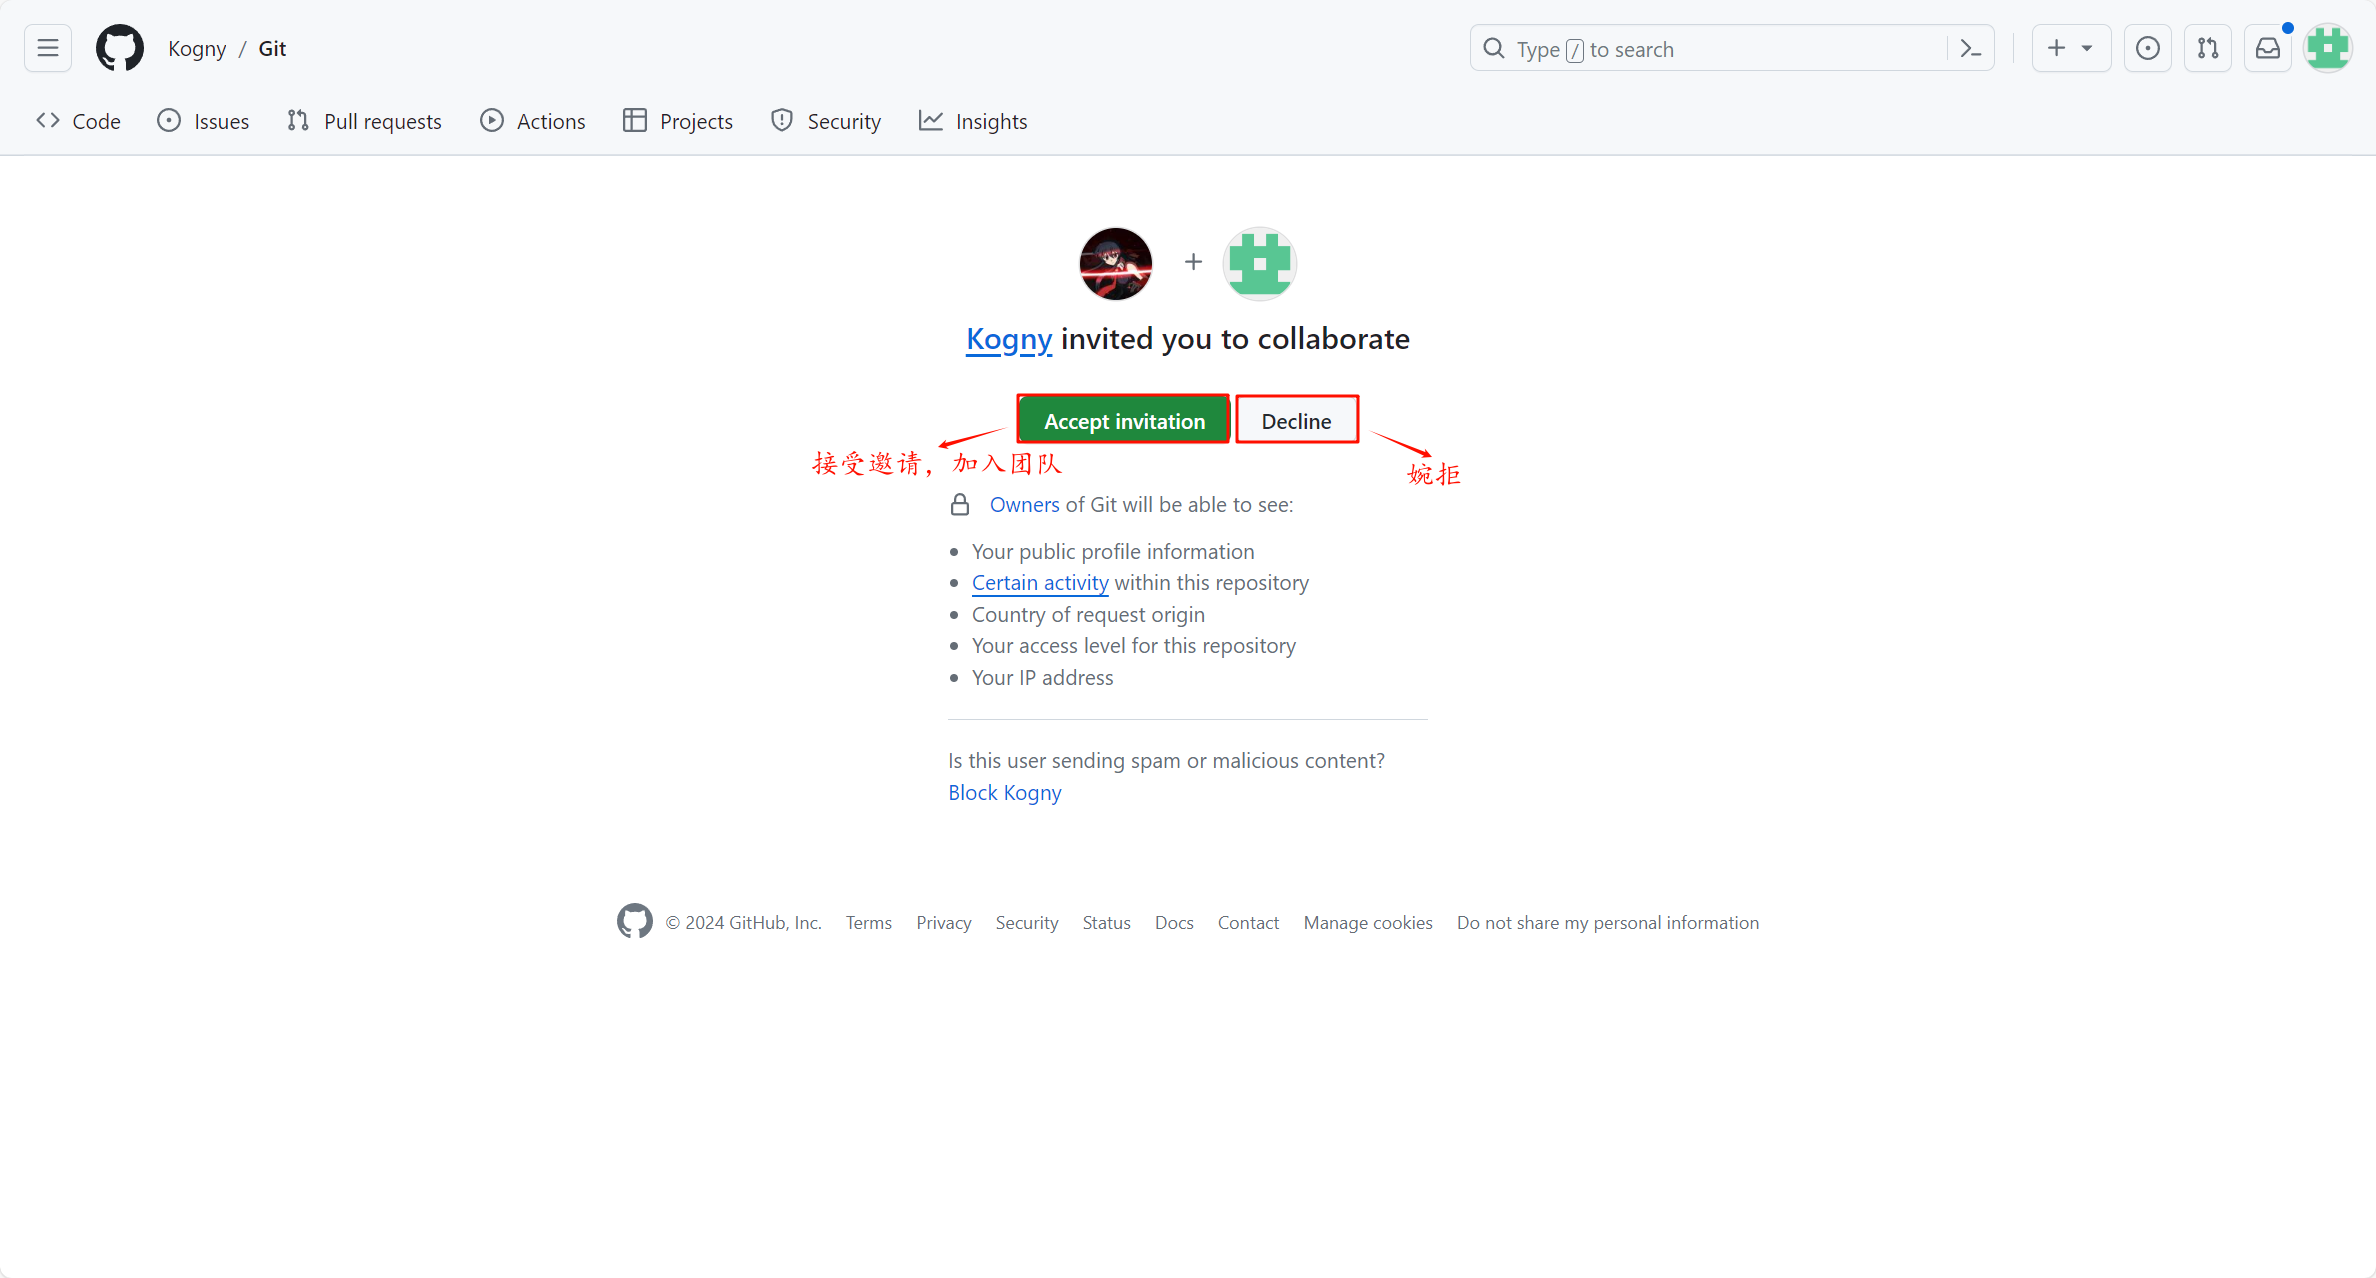Click the timer/reminders icon

click(x=2146, y=47)
